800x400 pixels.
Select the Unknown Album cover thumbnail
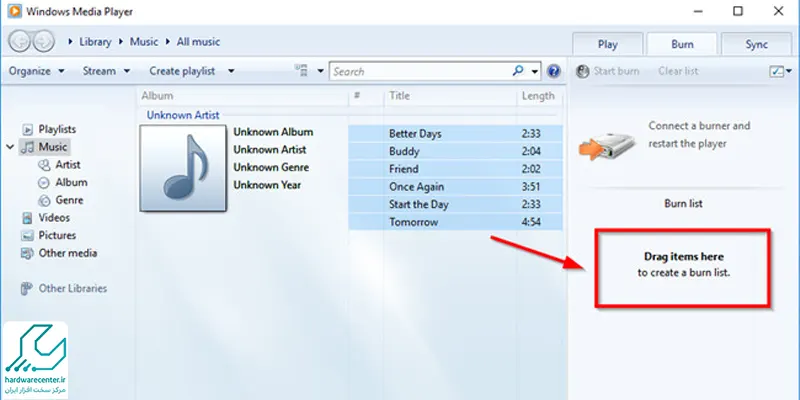point(183,168)
